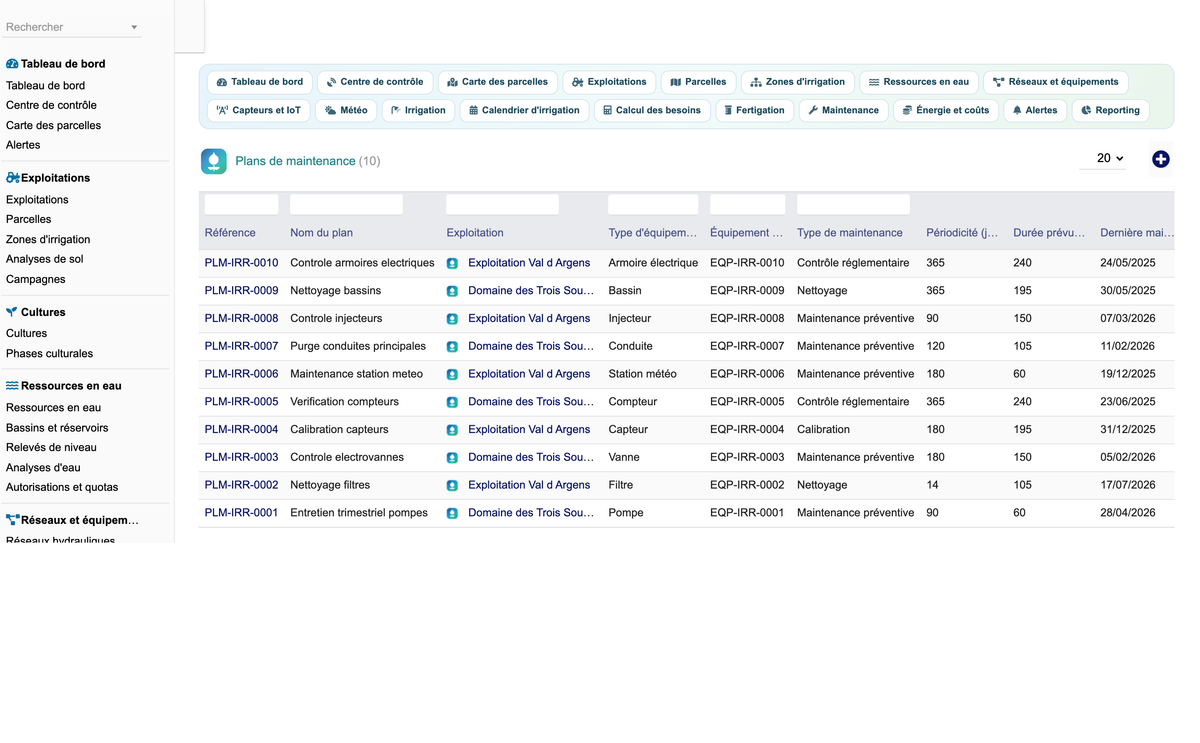Open plan PLM-IRR-0004 reference link
Image resolution: width=1200 pixels, height=743 pixels.
pos(241,430)
